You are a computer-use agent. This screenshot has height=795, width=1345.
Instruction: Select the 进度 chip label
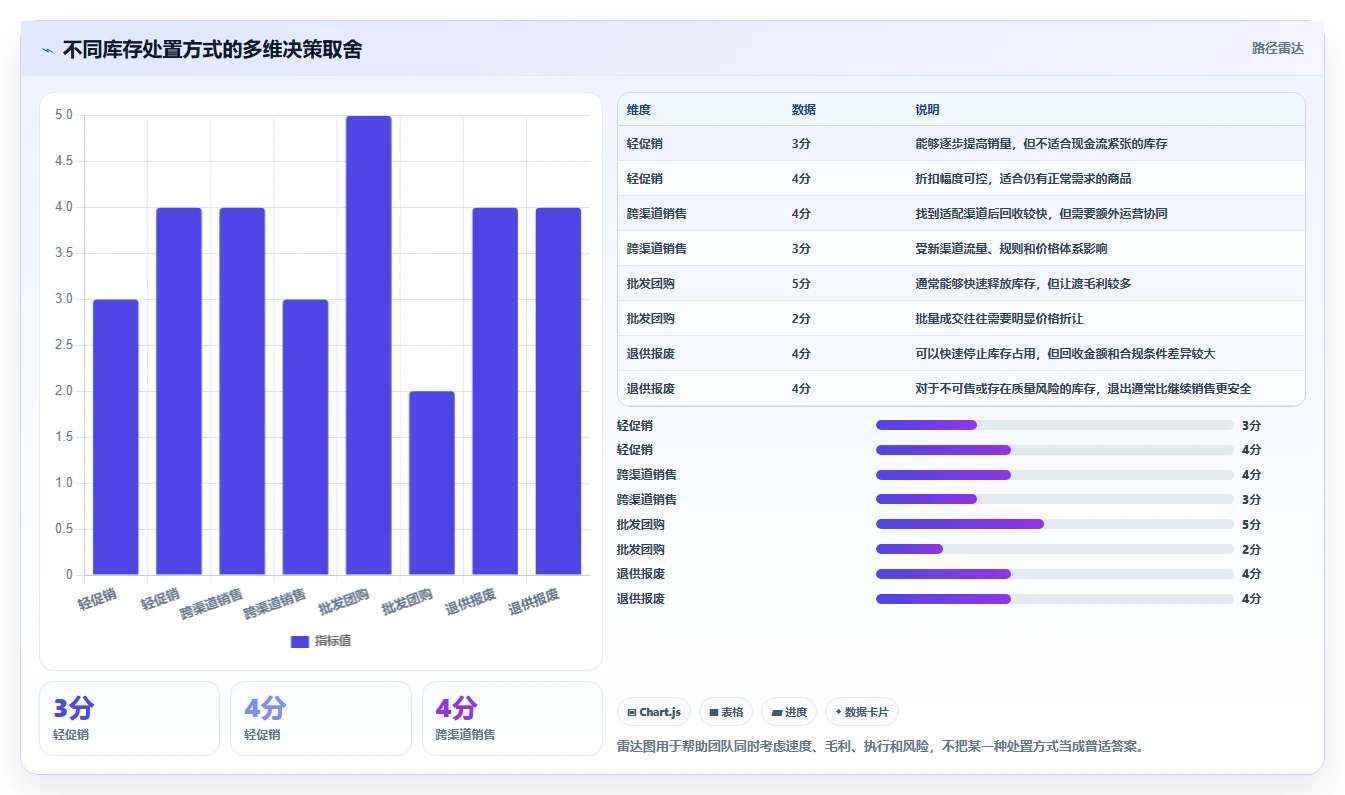[x=796, y=712]
